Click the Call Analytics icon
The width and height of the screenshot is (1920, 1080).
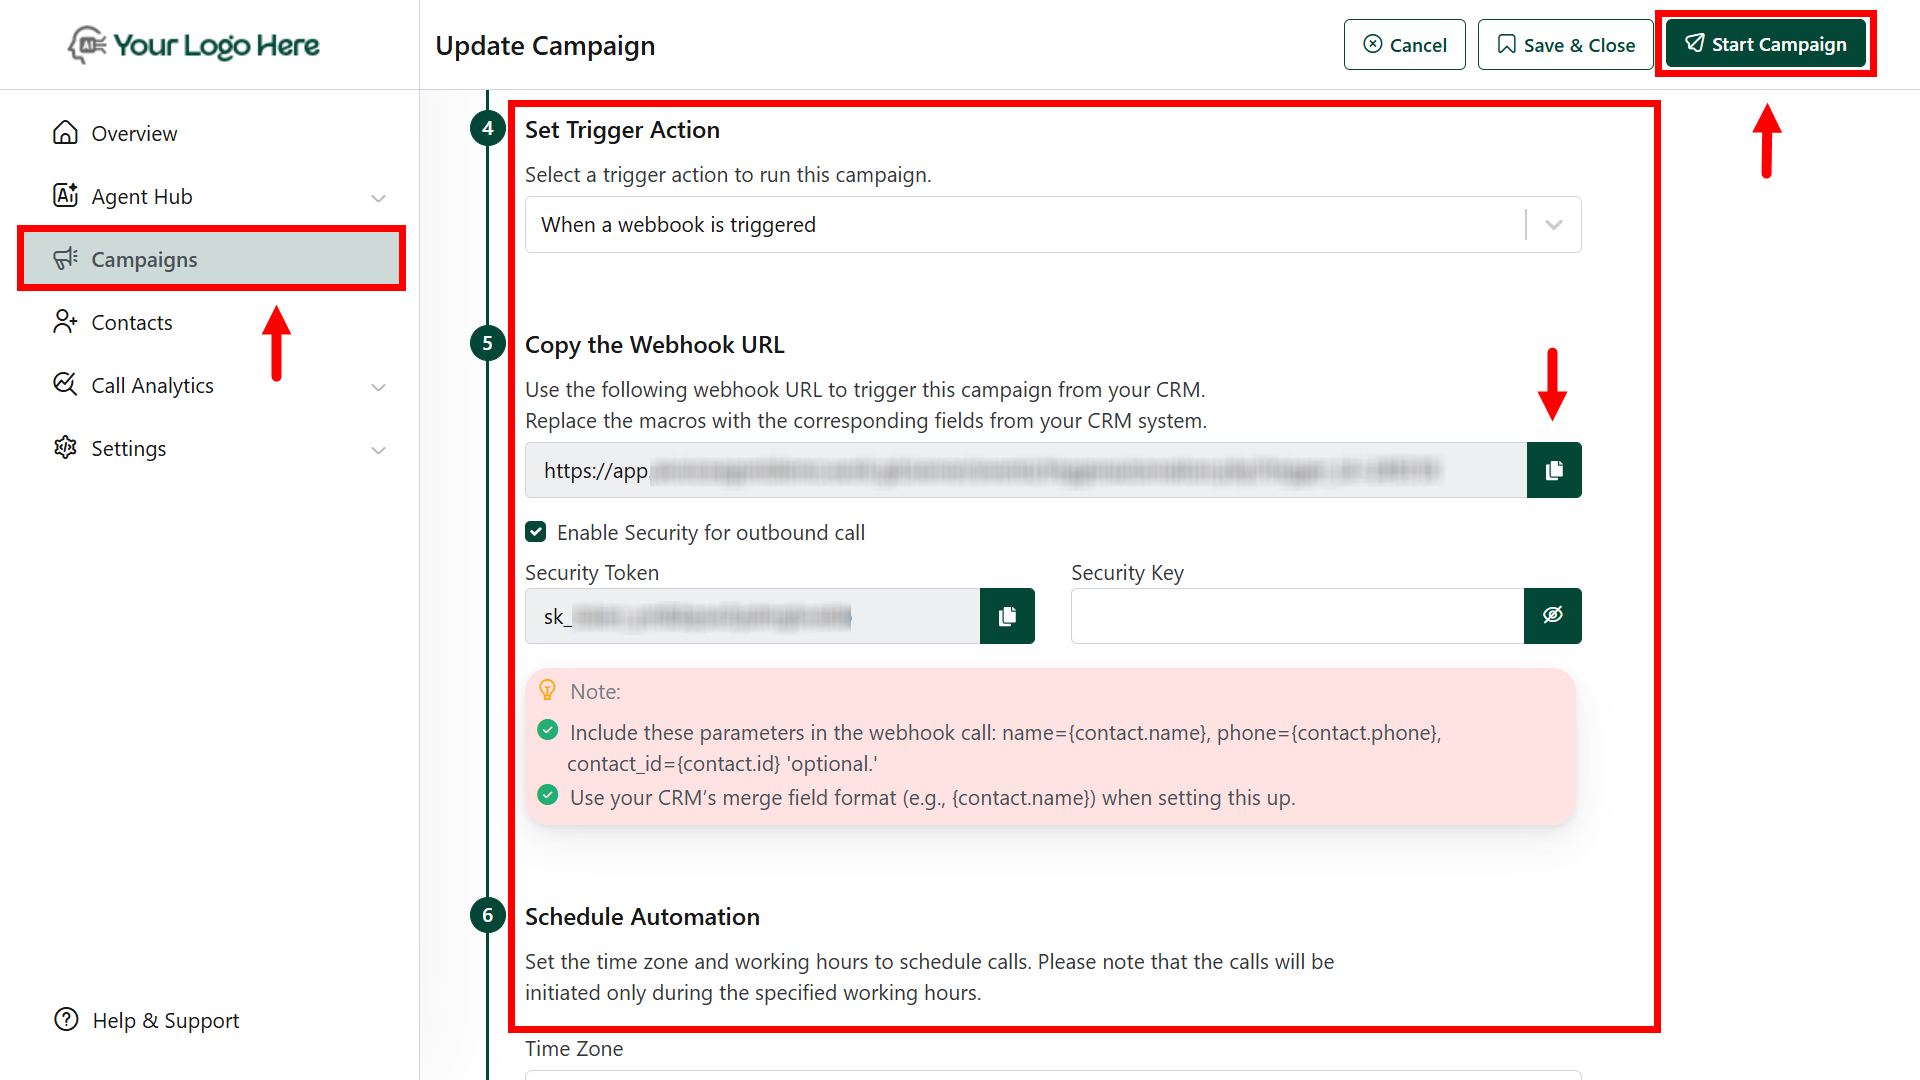tap(66, 385)
